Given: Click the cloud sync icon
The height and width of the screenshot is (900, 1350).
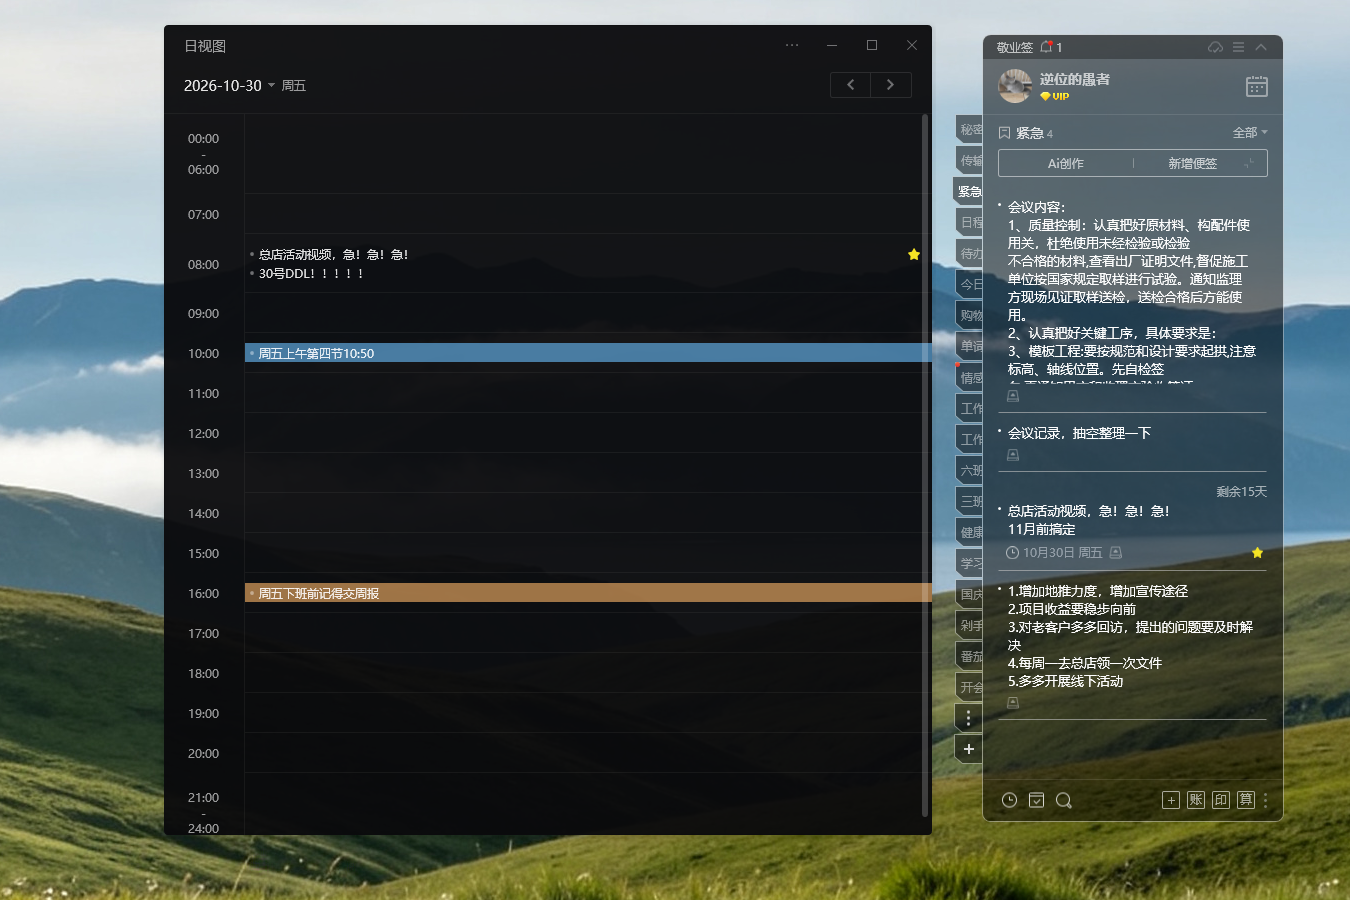Looking at the screenshot, I should pos(1215,47).
